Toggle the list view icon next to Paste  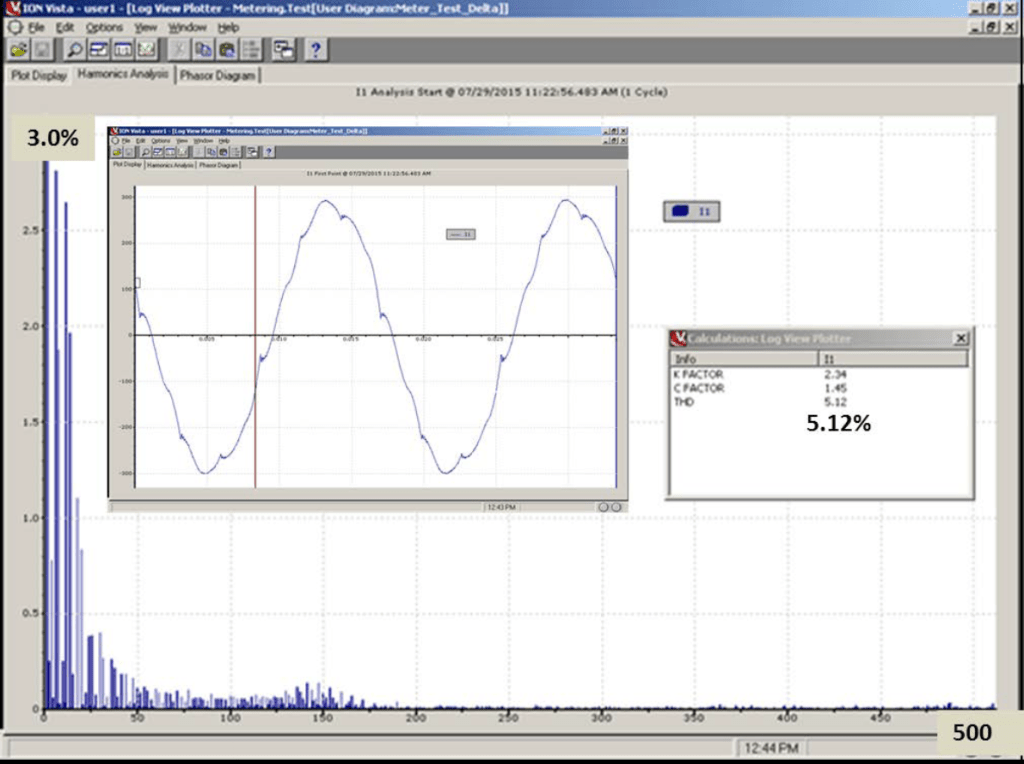tap(251, 49)
